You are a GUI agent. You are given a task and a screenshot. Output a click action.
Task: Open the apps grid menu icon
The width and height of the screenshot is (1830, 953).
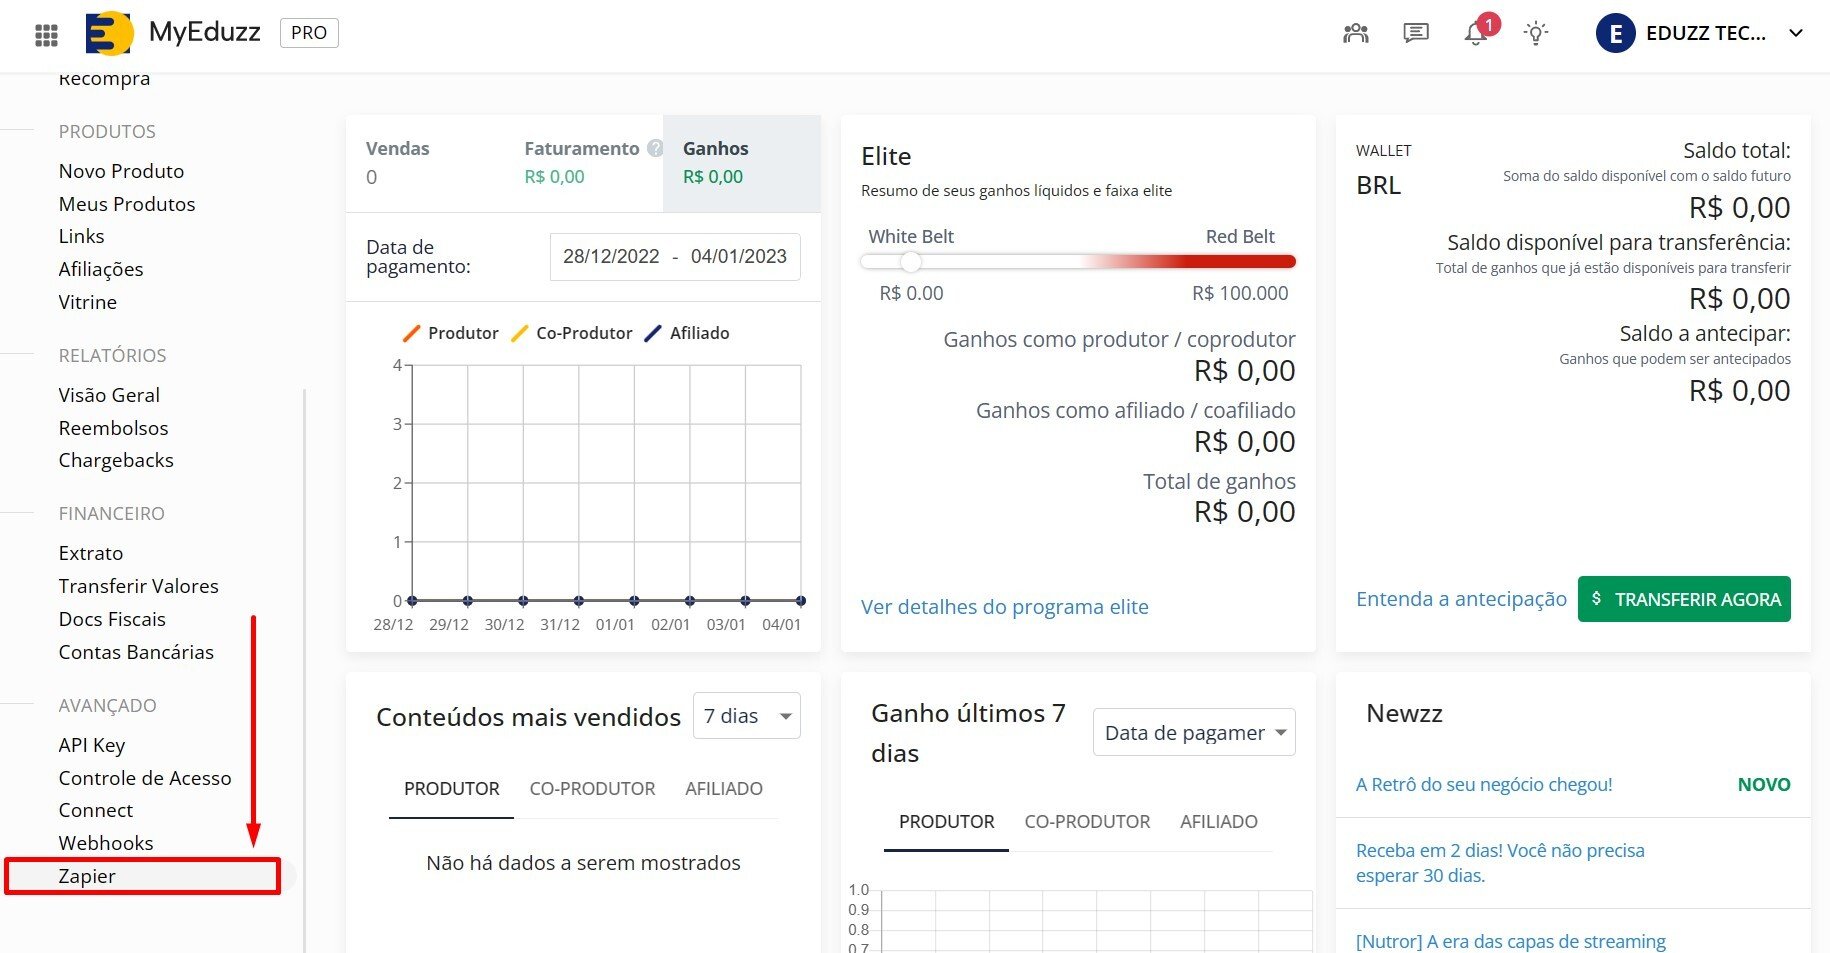click(46, 35)
